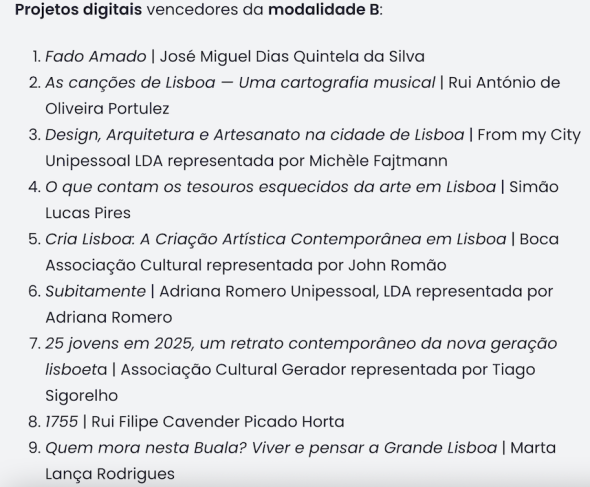Click the name 'Oliveira Portulez'

coord(107,109)
